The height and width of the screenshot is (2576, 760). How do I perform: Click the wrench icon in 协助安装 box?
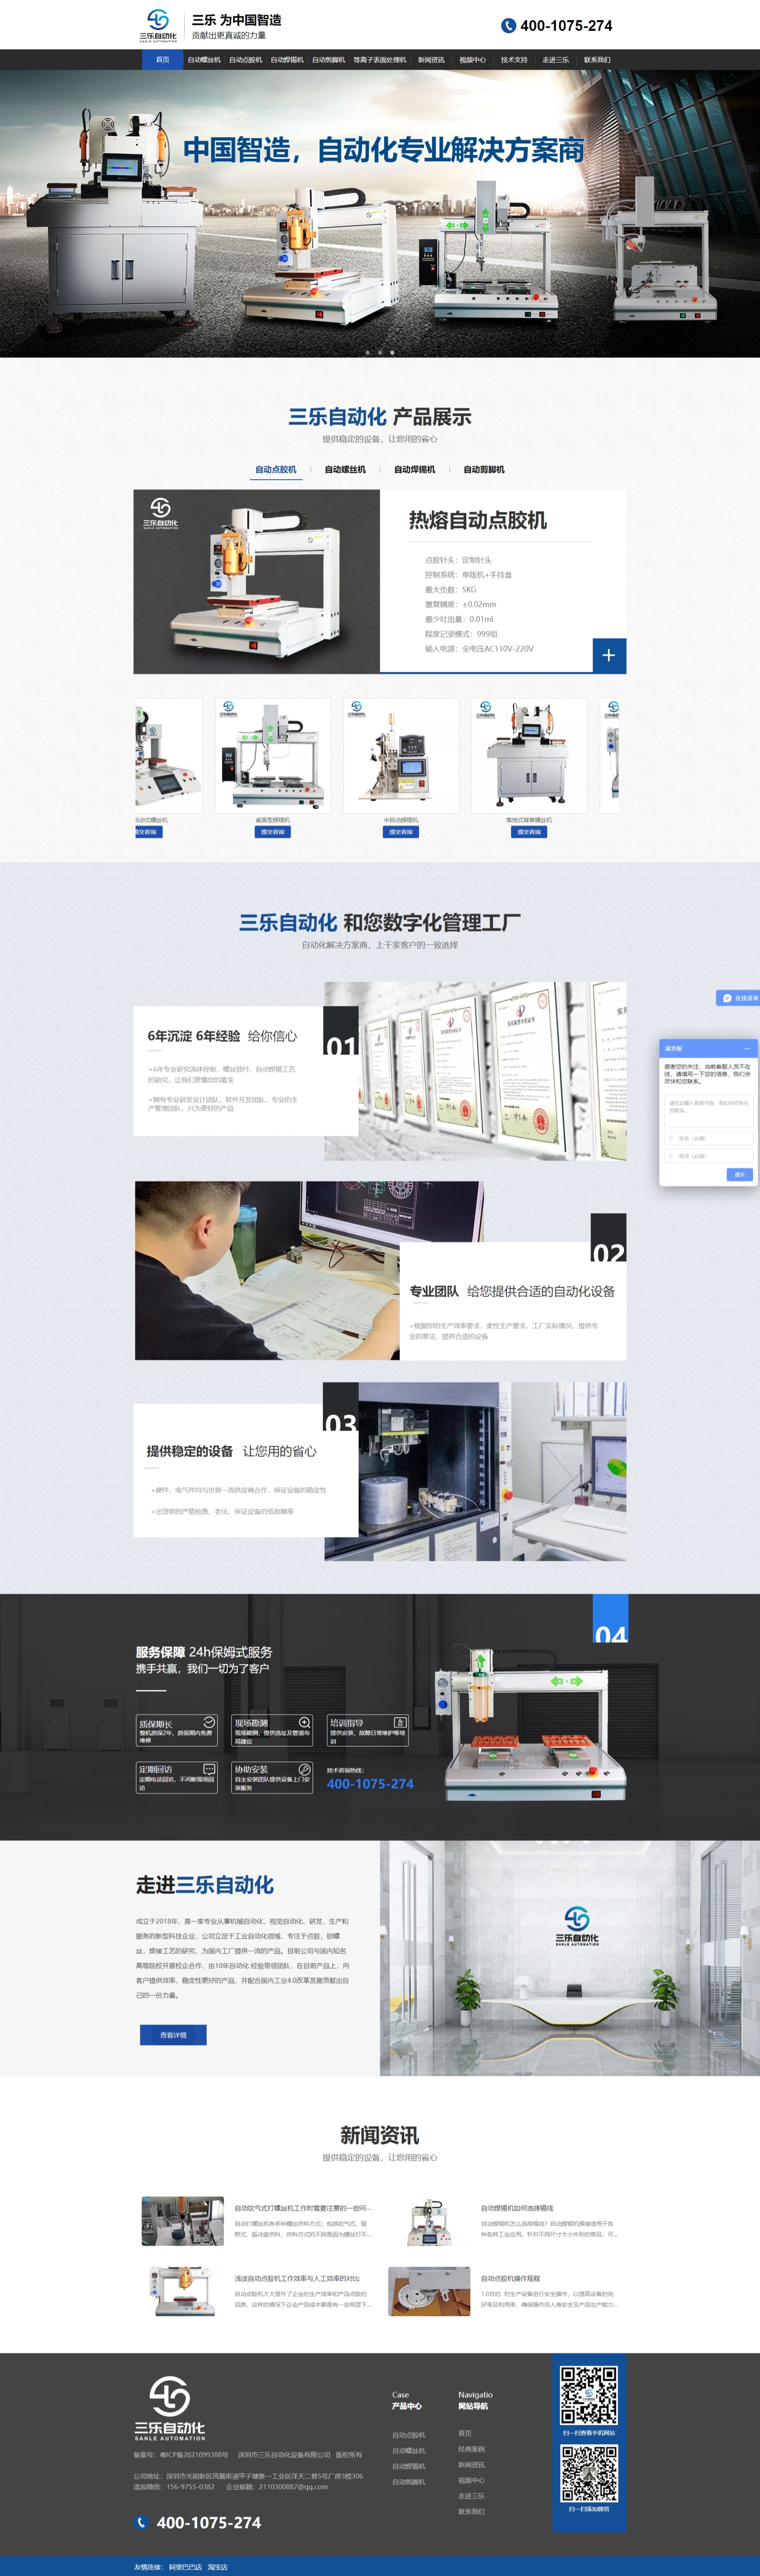tap(304, 1769)
